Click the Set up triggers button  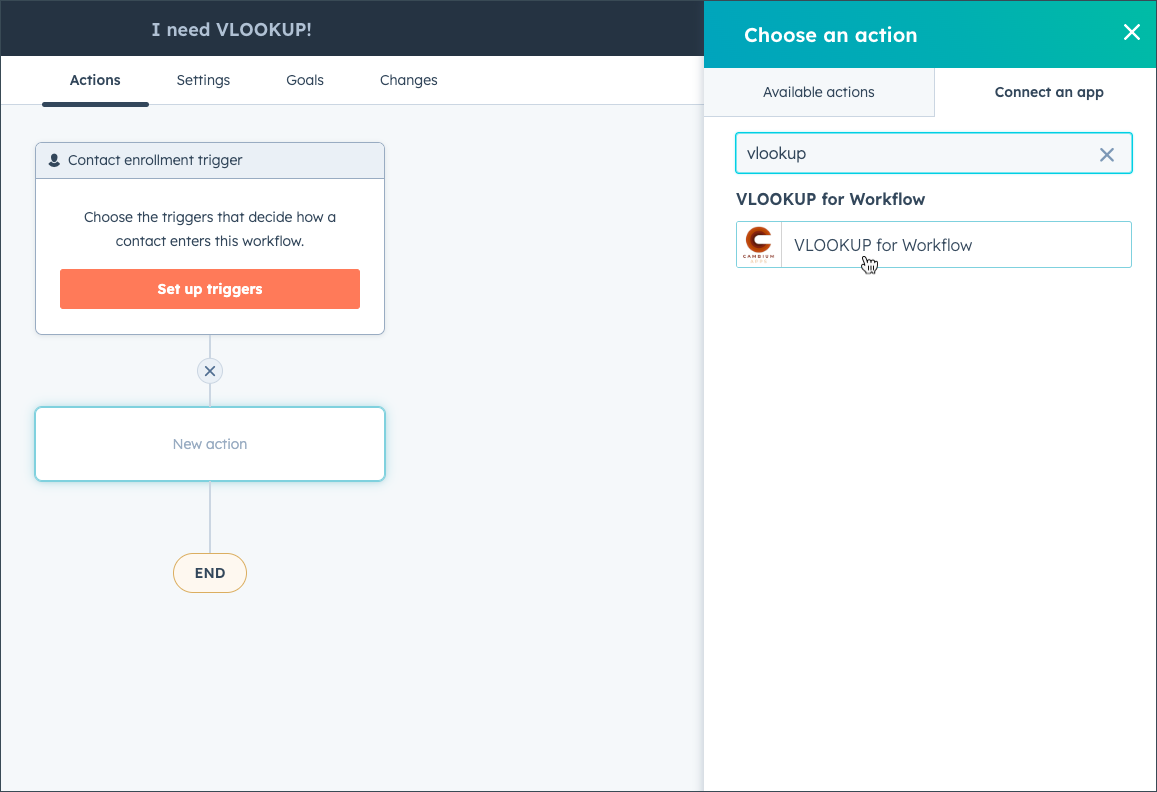coord(210,289)
